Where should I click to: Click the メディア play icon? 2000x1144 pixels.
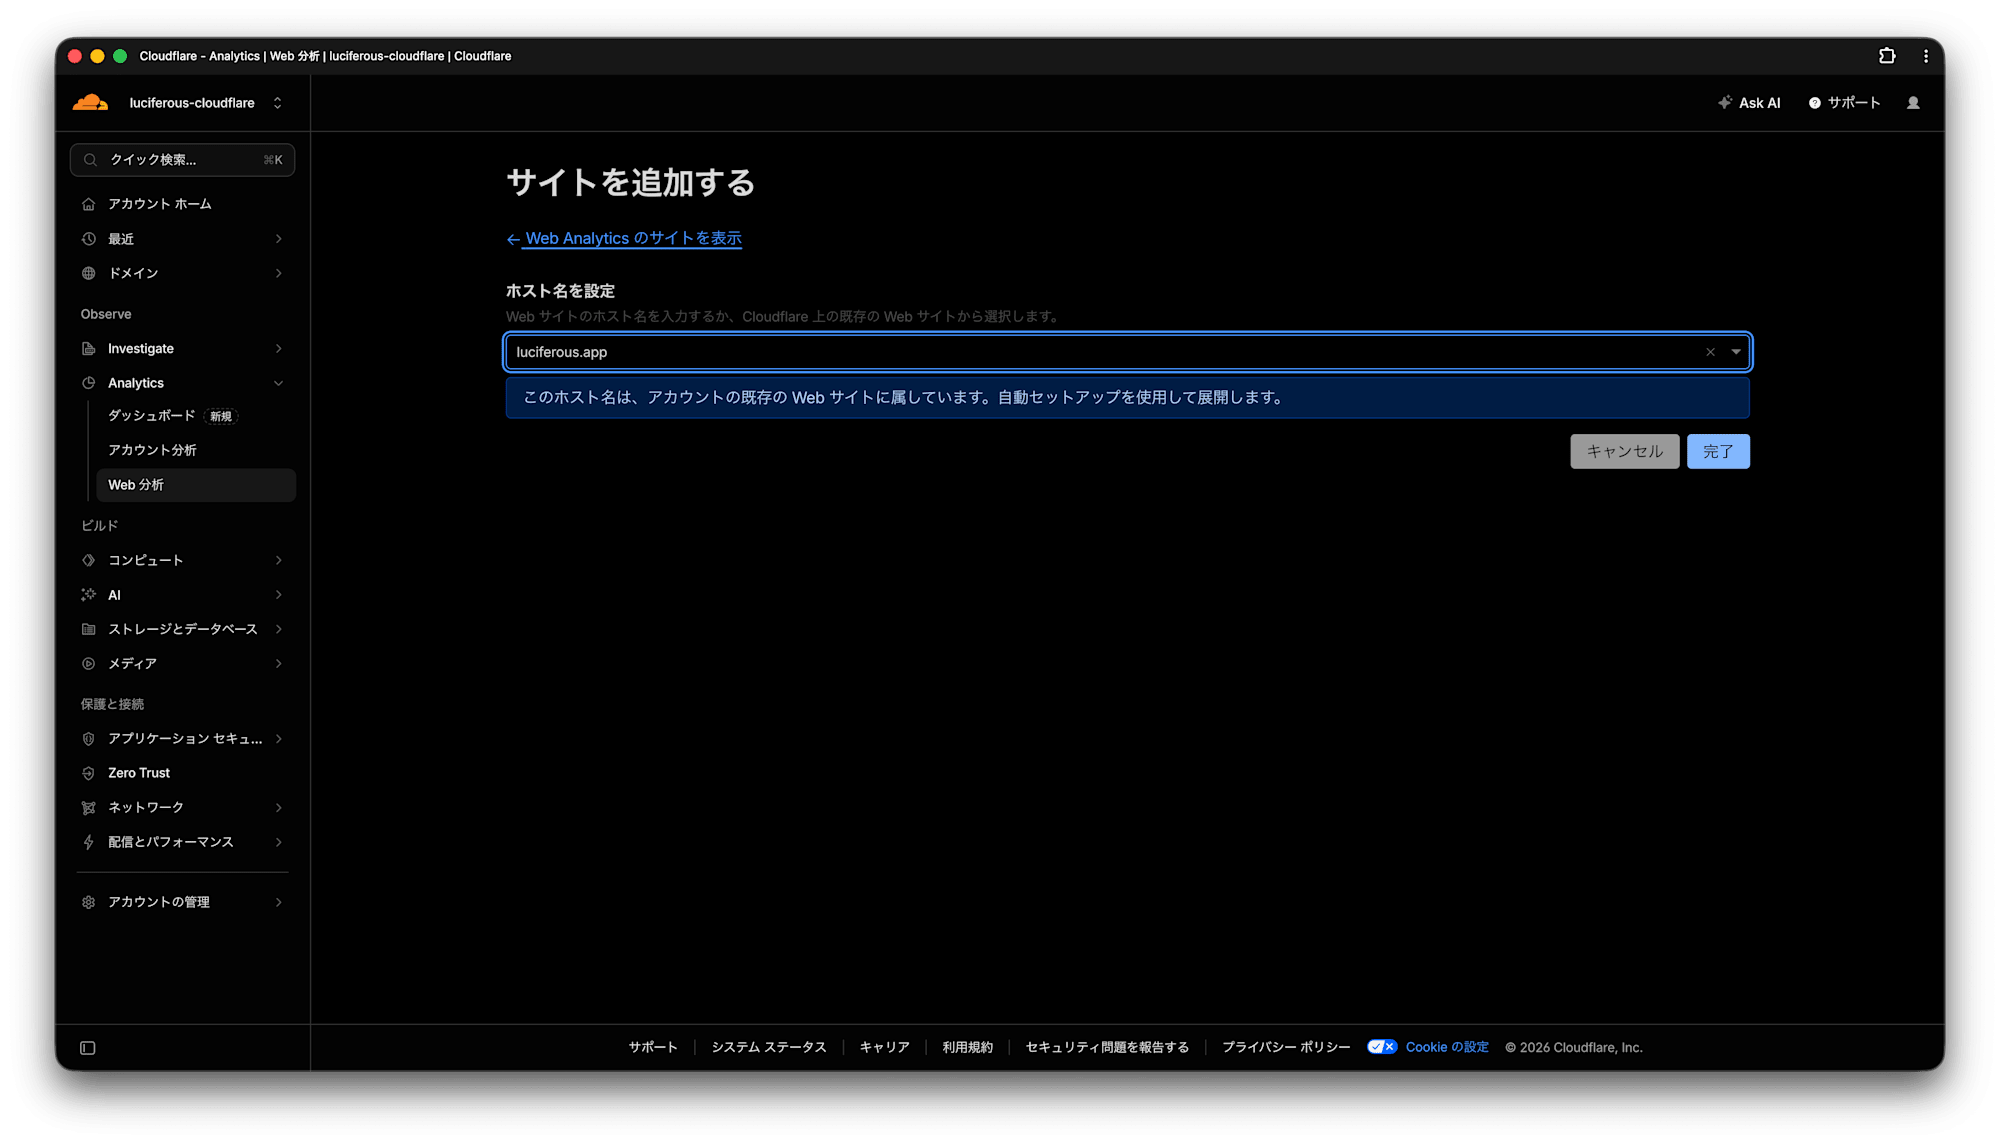(89, 664)
